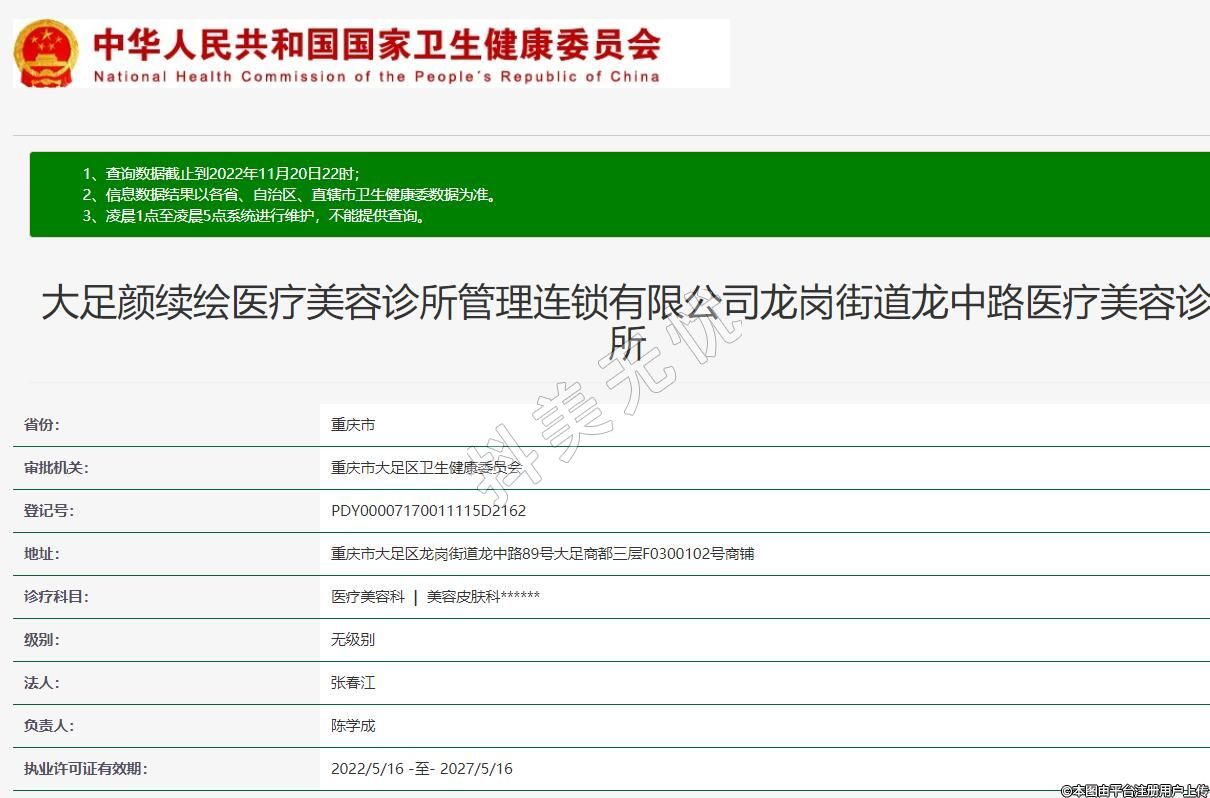Click the address value 龙中路89号大足商都

(542, 554)
